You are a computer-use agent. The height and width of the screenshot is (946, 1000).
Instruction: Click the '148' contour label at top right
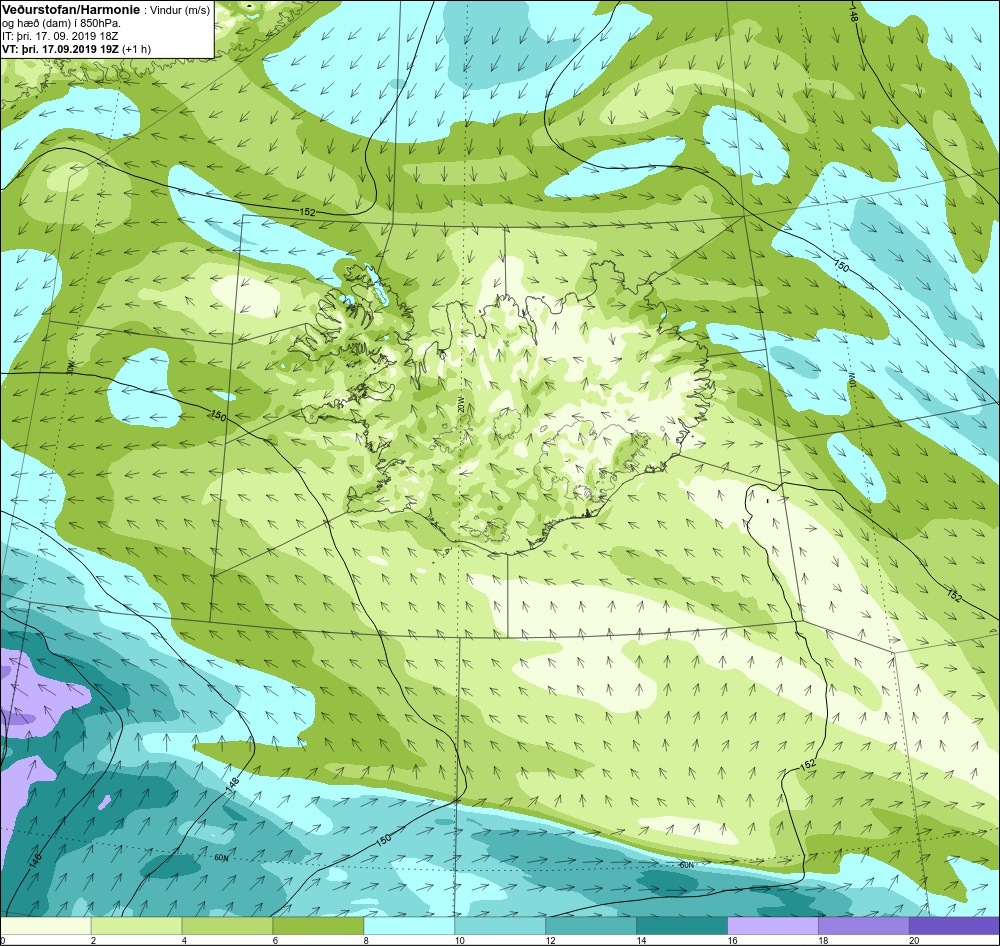coord(854,13)
